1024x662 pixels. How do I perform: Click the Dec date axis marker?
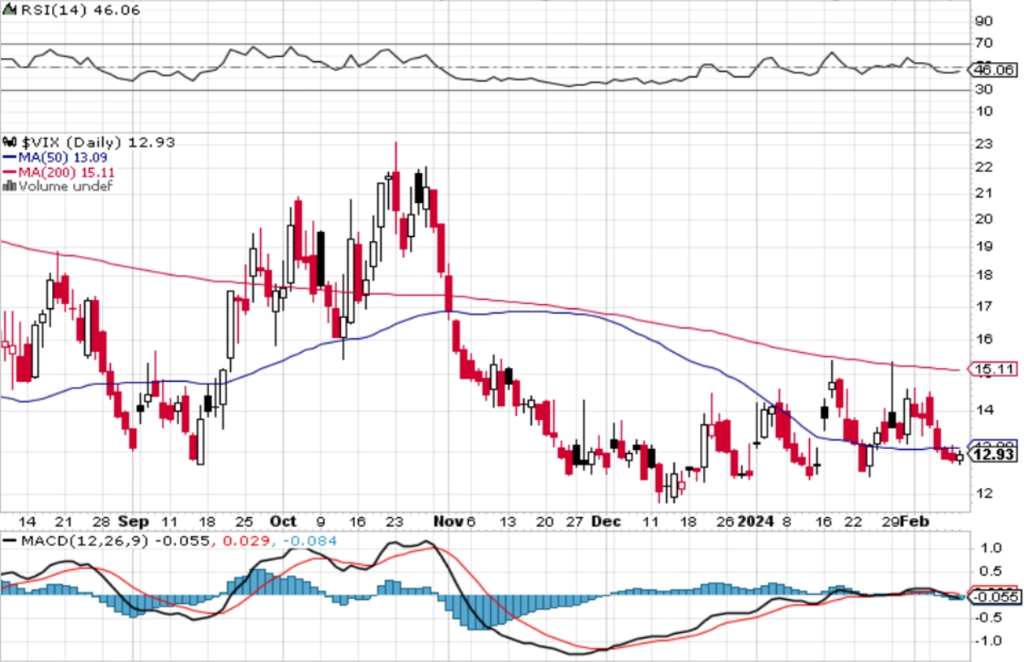point(605,522)
